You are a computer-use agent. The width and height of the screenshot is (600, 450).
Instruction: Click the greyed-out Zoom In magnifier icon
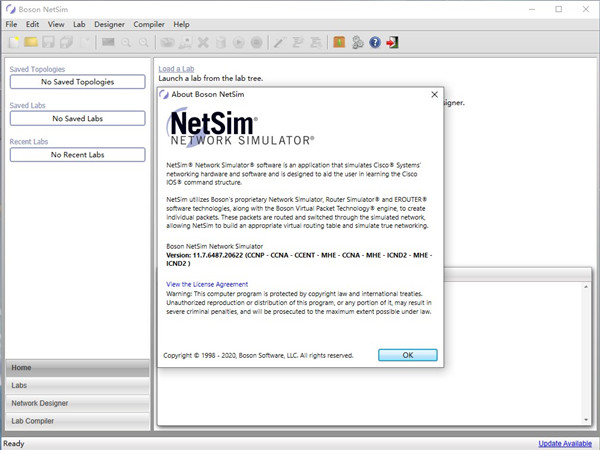[x=126, y=42]
